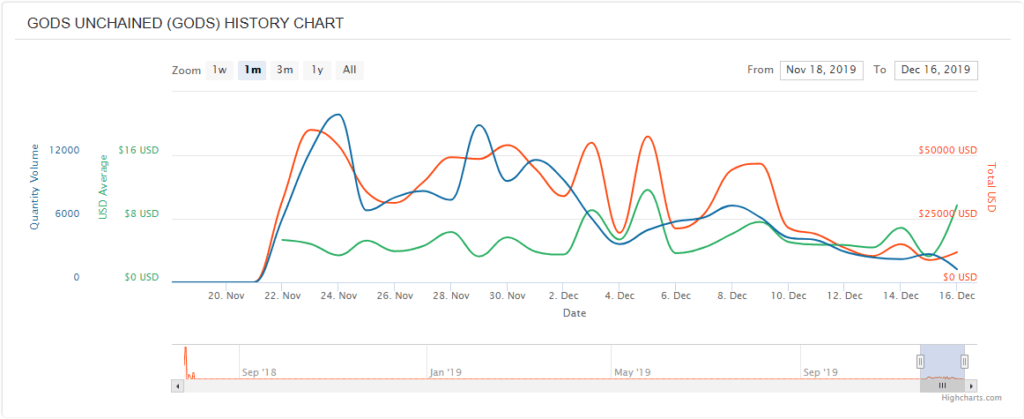This screenshot has width=1024, height=419.
Task: Click the blue line peak near 24. Nov
Action: [338, 115]
